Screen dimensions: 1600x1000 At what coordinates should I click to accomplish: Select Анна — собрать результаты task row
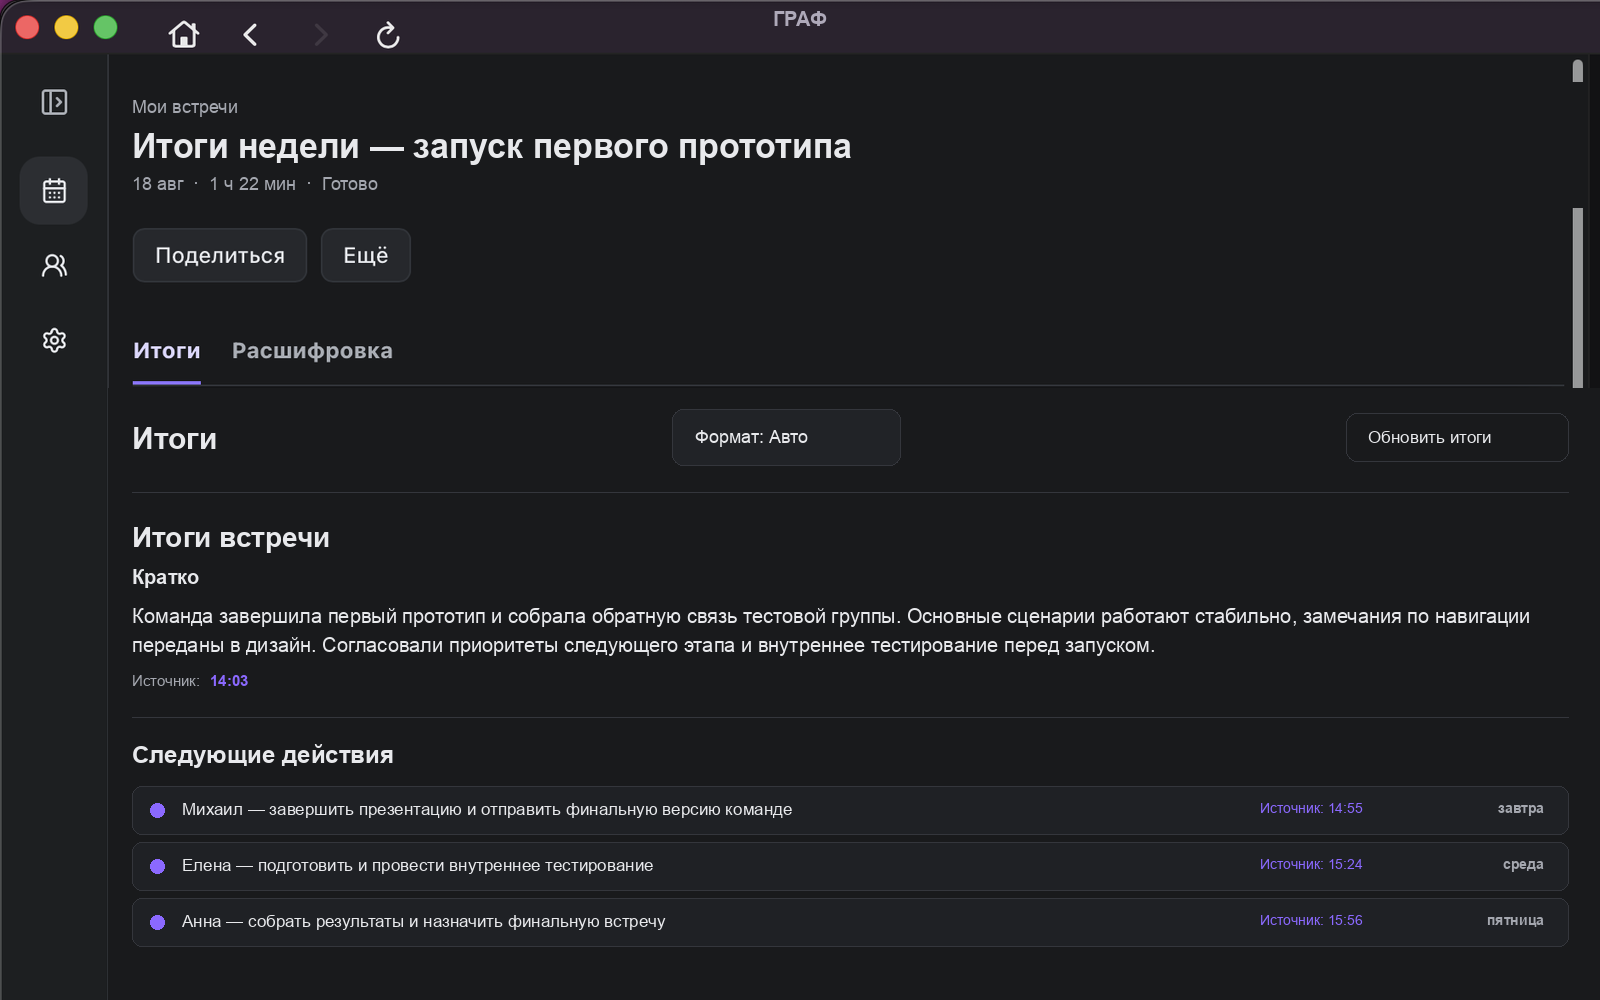(x=850, y=922)
